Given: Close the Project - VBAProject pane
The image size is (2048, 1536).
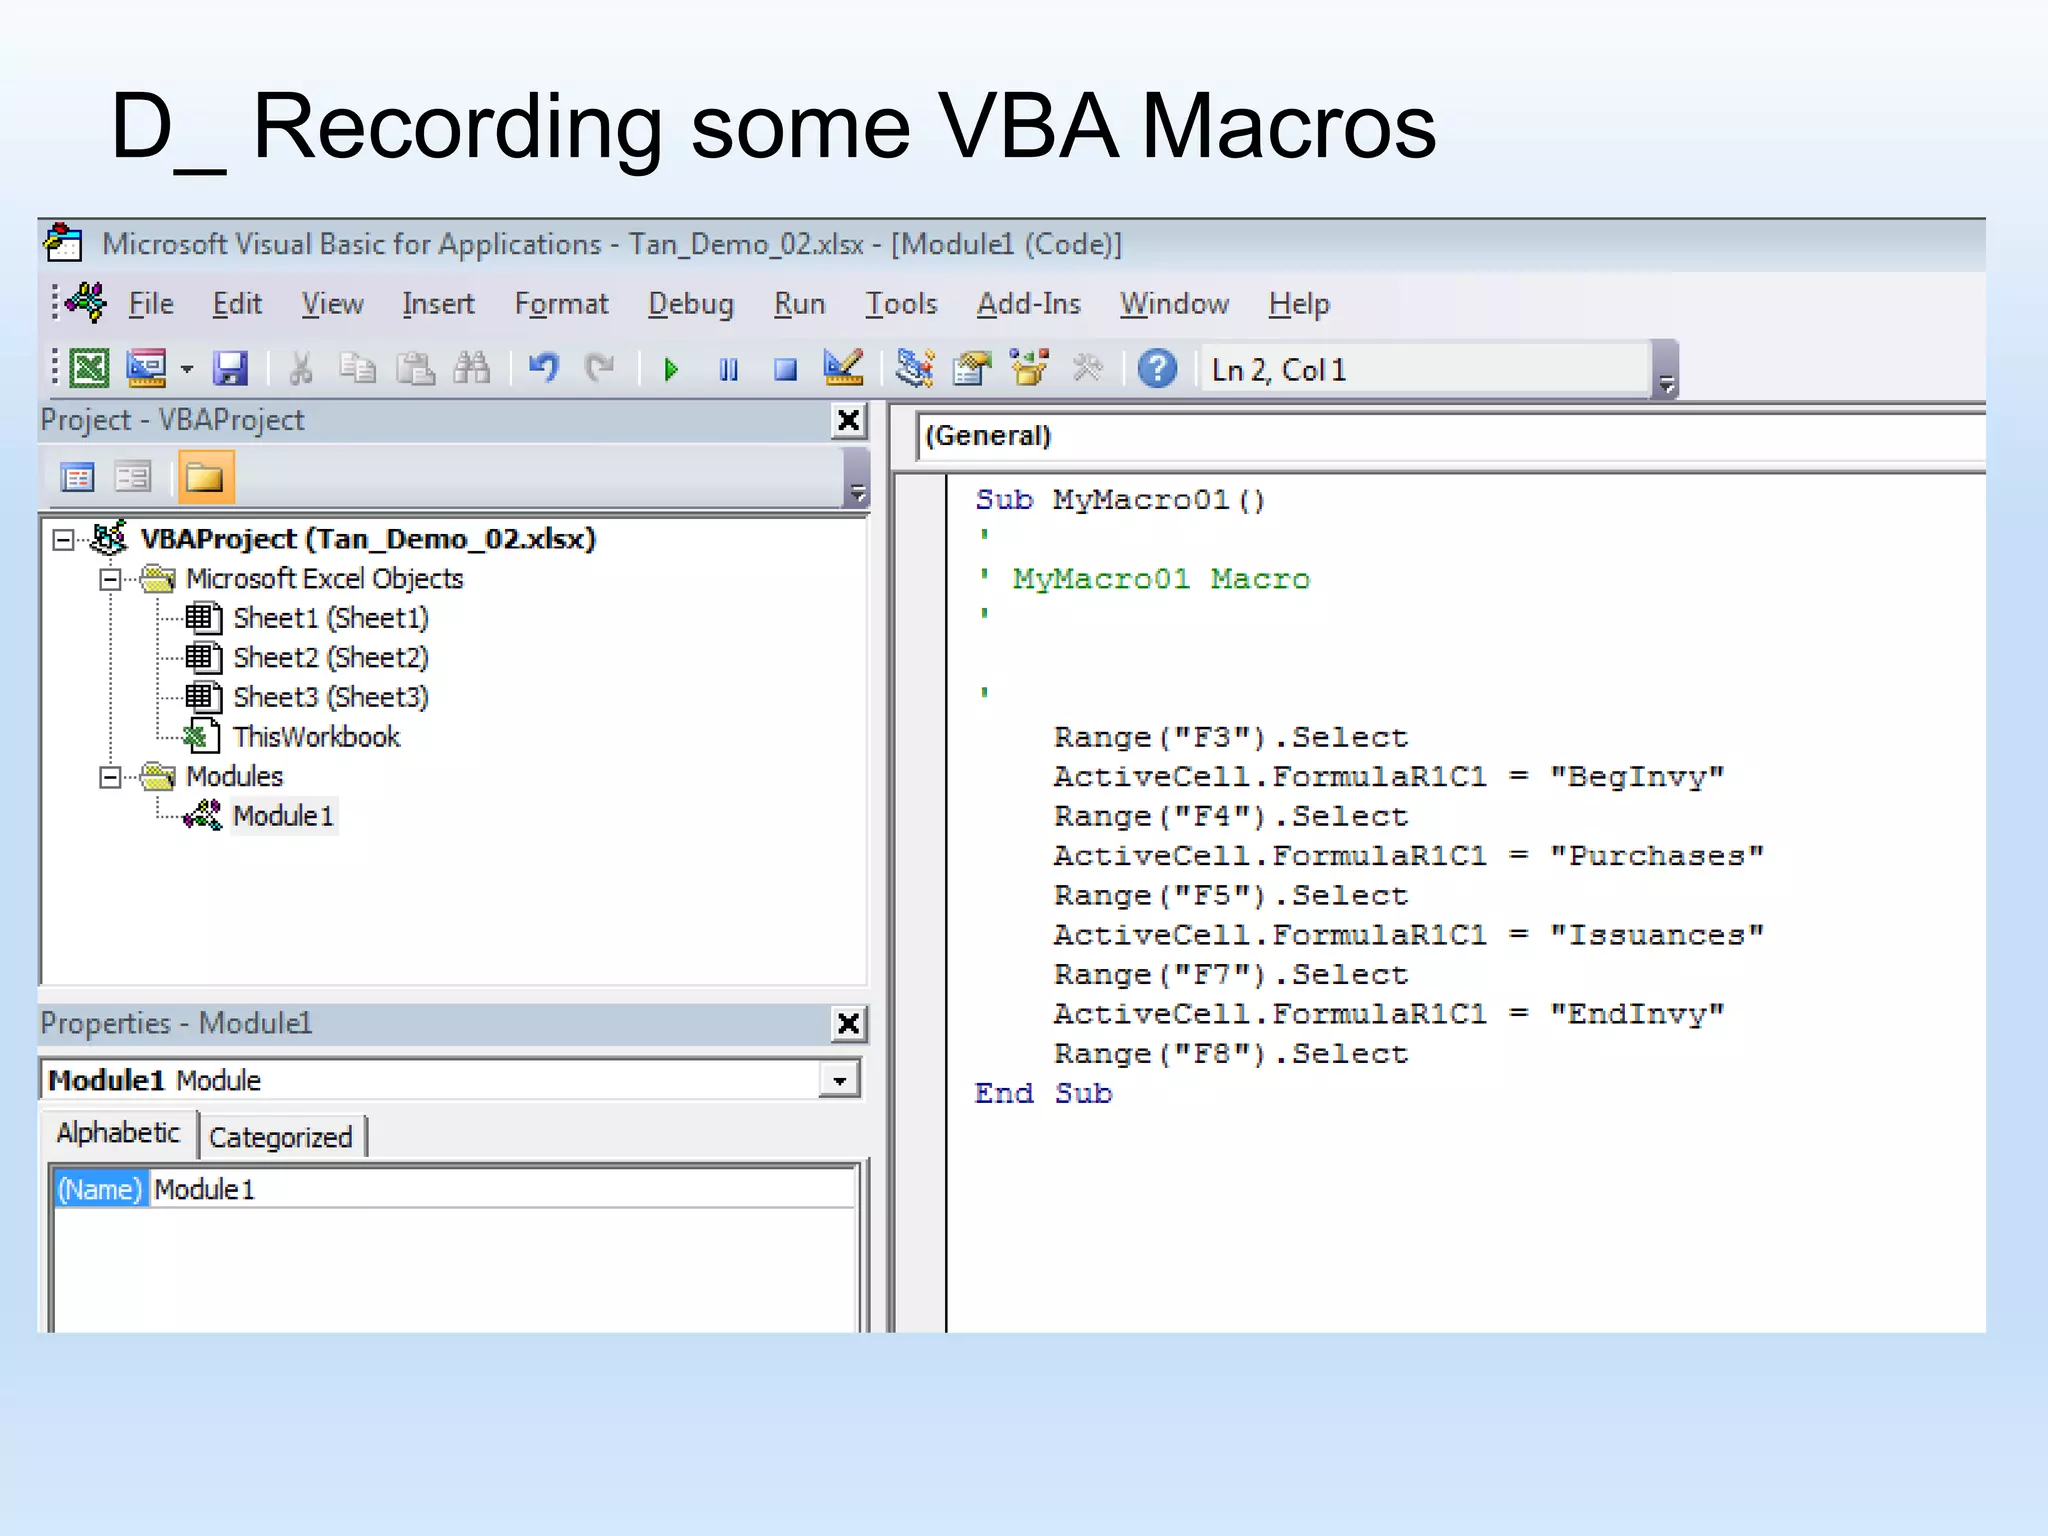Looking at the screenshot, I should [848, 420].
